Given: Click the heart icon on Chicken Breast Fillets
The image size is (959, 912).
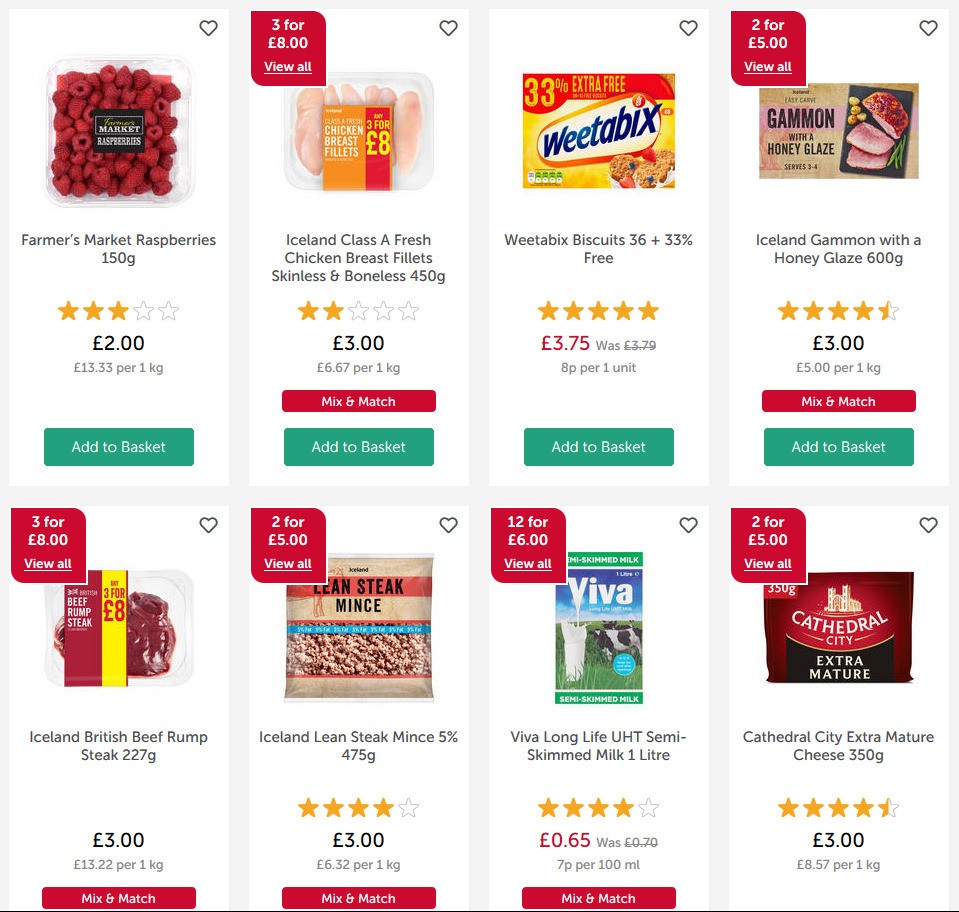Looking at the screenshot, I should click(x=448, y=28).
